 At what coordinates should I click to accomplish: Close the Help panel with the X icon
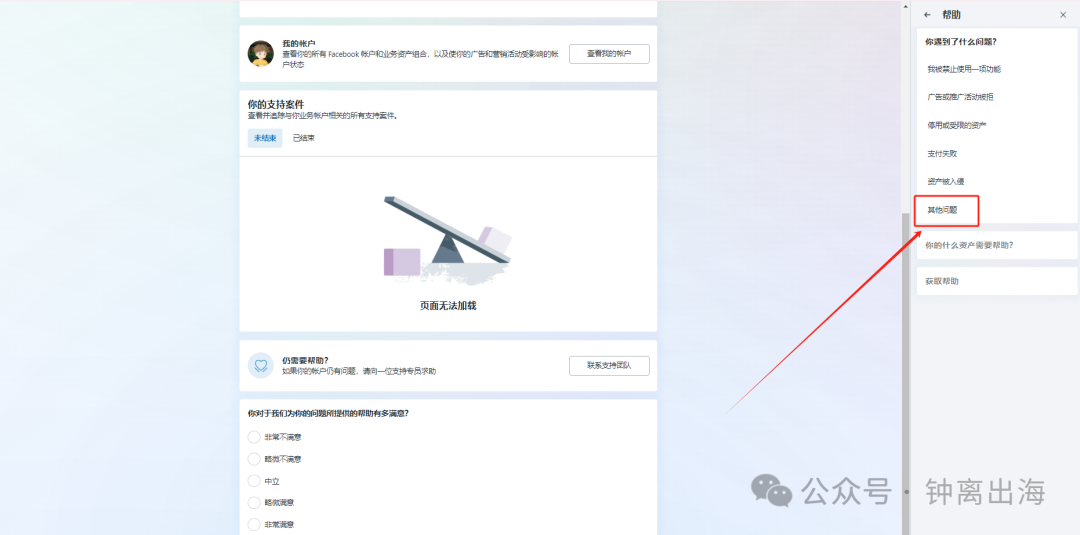[1063, 14]
